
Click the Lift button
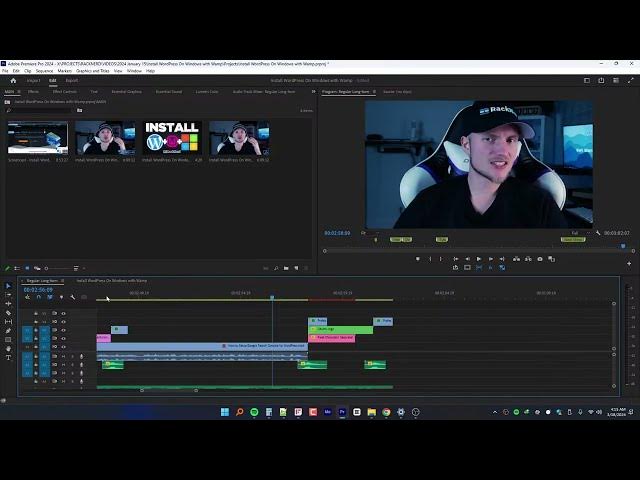(x=516, y=259)
